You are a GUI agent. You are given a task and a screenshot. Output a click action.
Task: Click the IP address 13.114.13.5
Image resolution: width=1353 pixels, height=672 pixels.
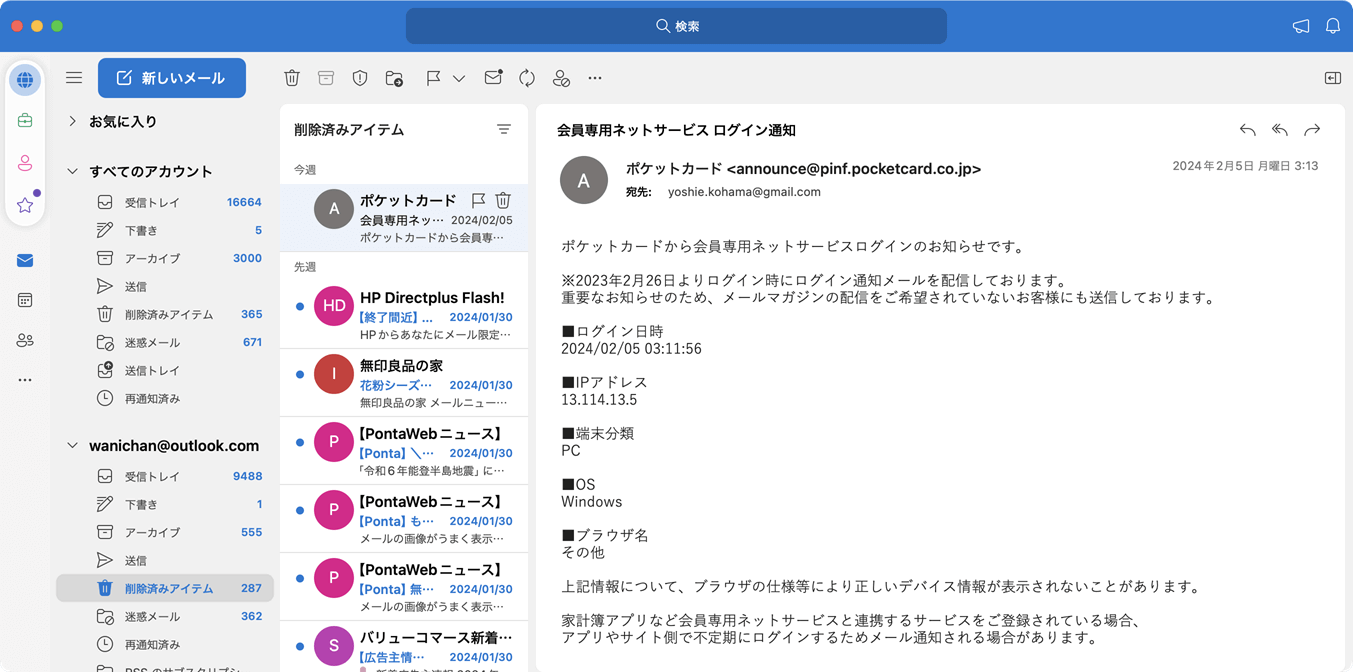tap(599, 400)
